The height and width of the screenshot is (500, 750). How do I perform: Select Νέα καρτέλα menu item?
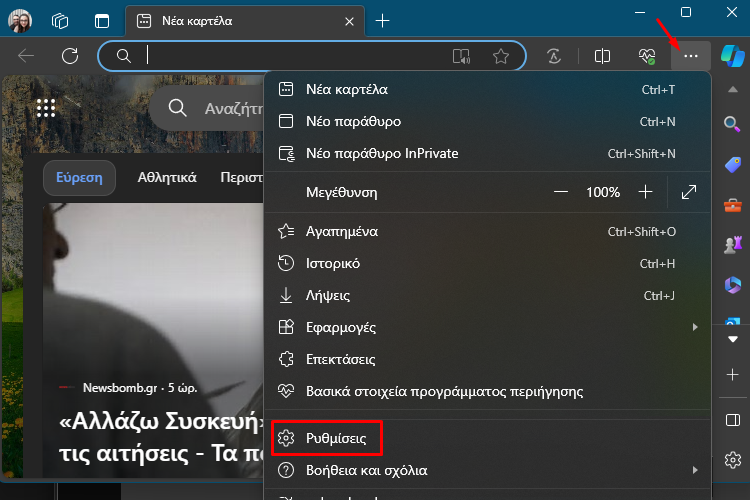point(487,89)
